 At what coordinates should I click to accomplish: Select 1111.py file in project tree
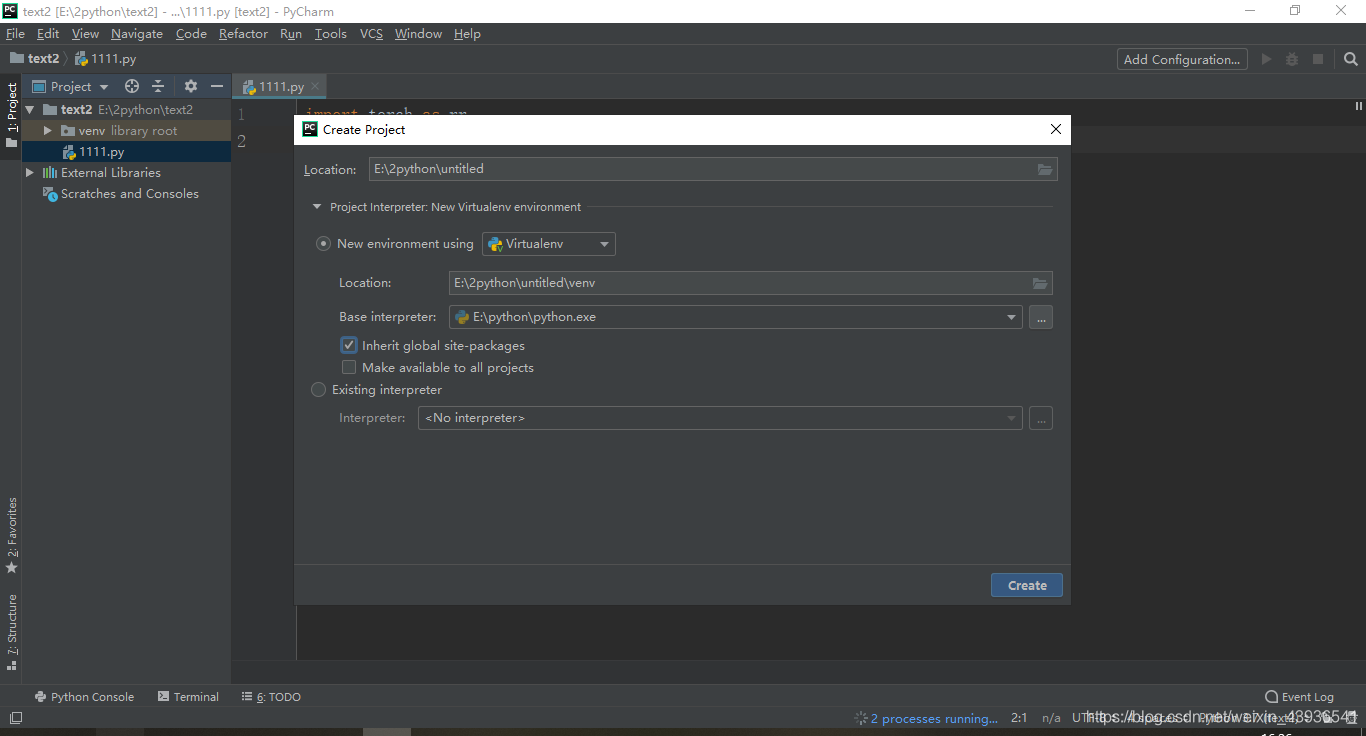pos(126,152)
